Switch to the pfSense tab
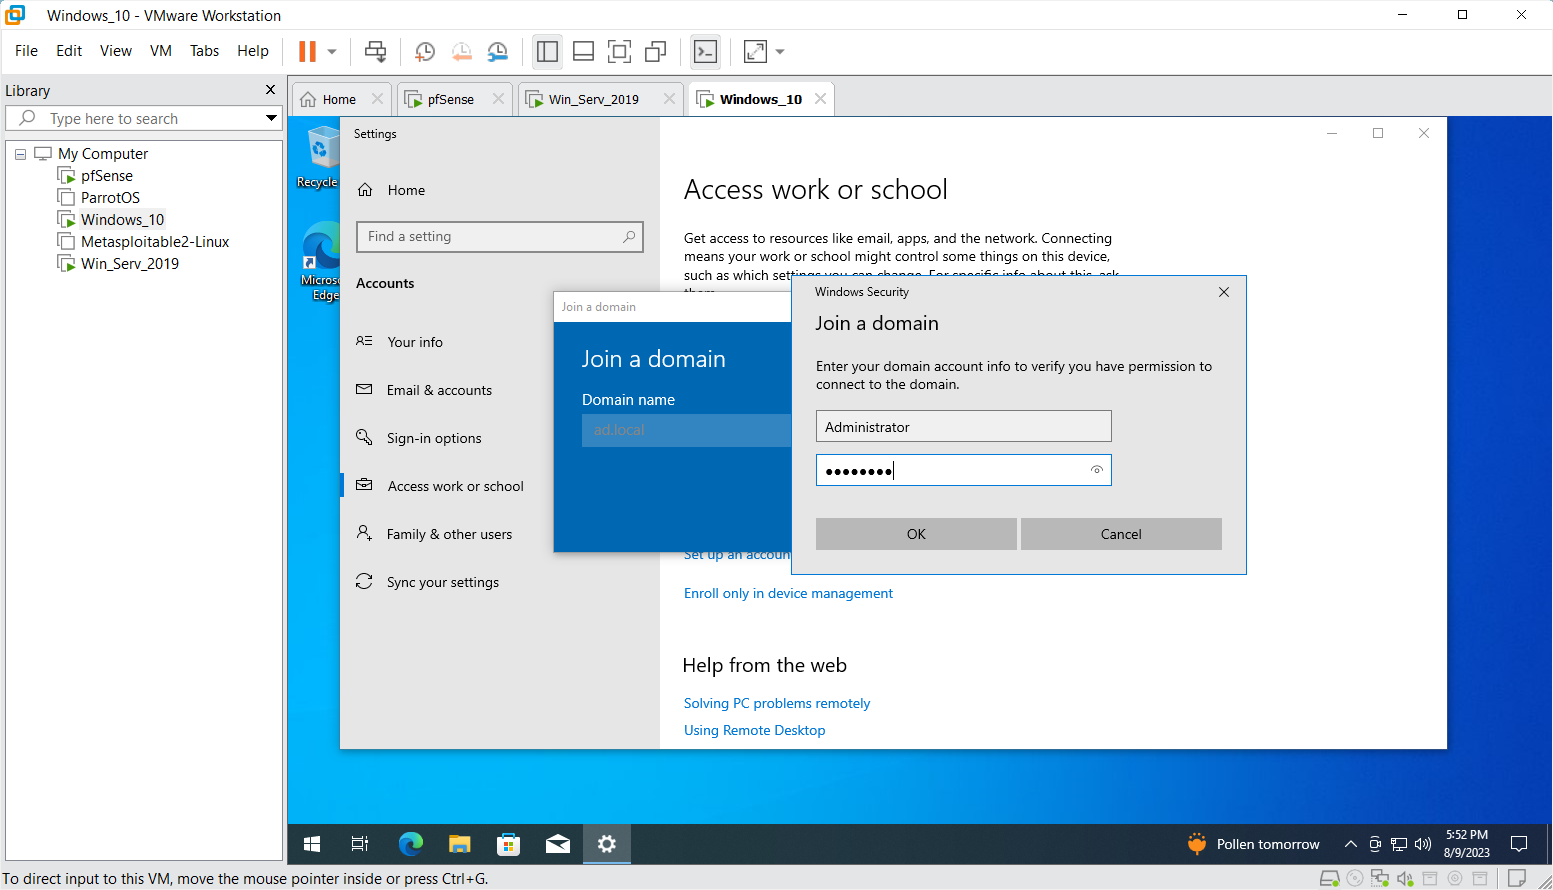 (452, 99)
